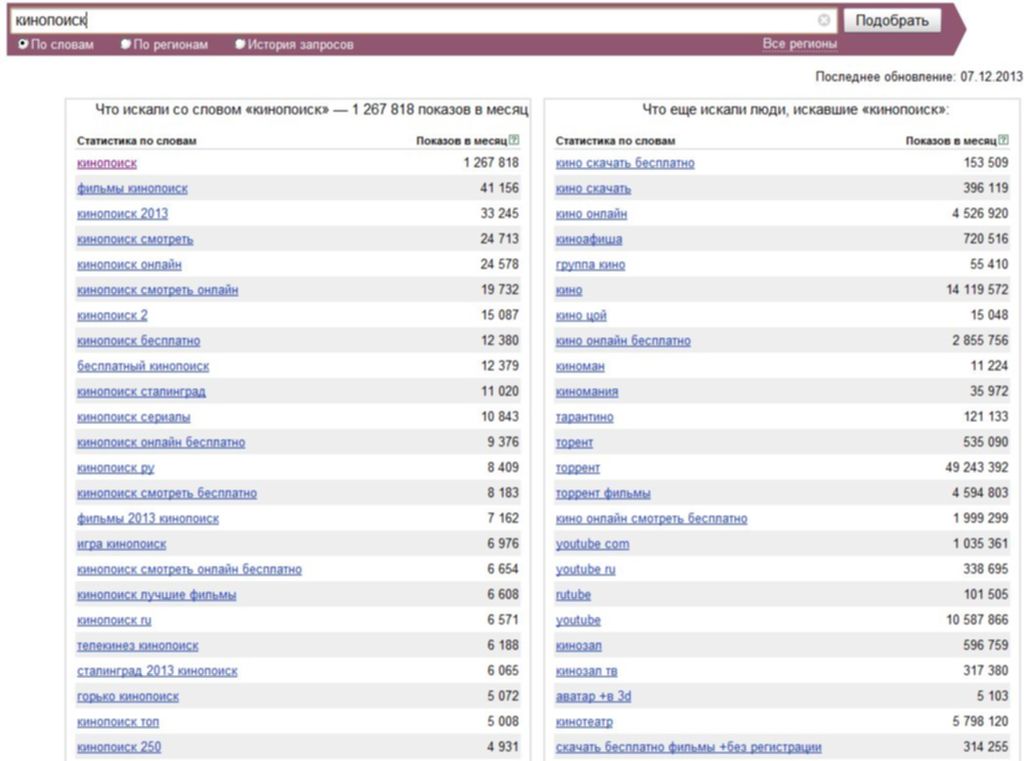Open the 'кино онлайн бесплатно' link
The image size is (1024, 761).
tap(623, 341)
